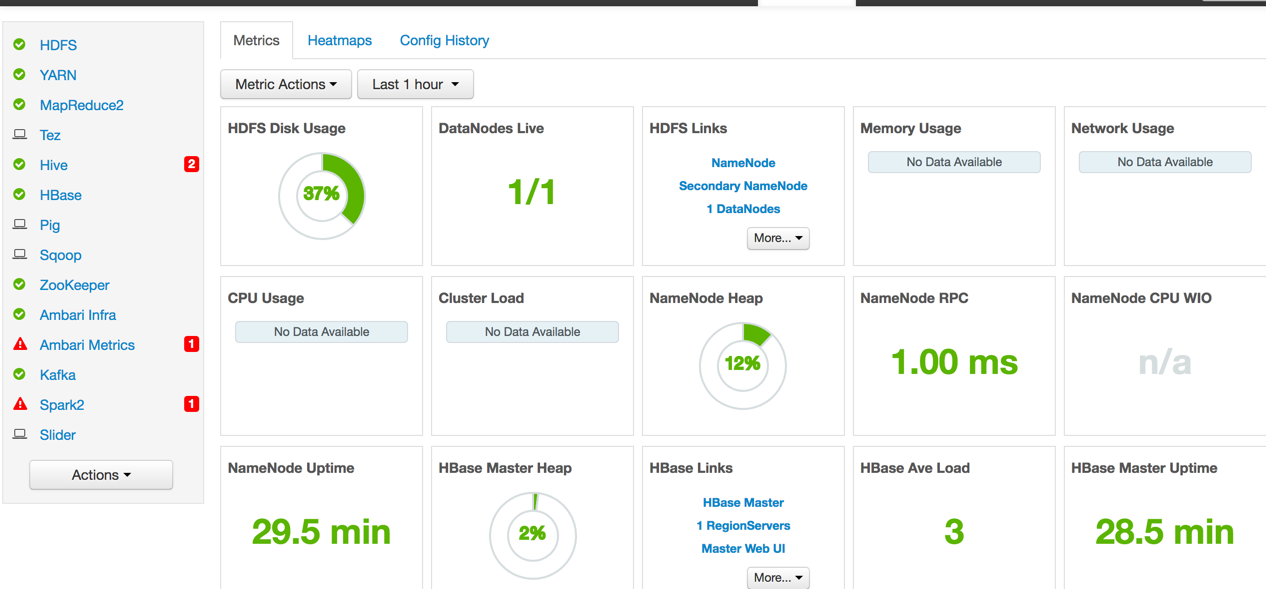This screenshot has height=589, width=1266.
Task: Open the Config History tab
Action: [x=444, y=41]
